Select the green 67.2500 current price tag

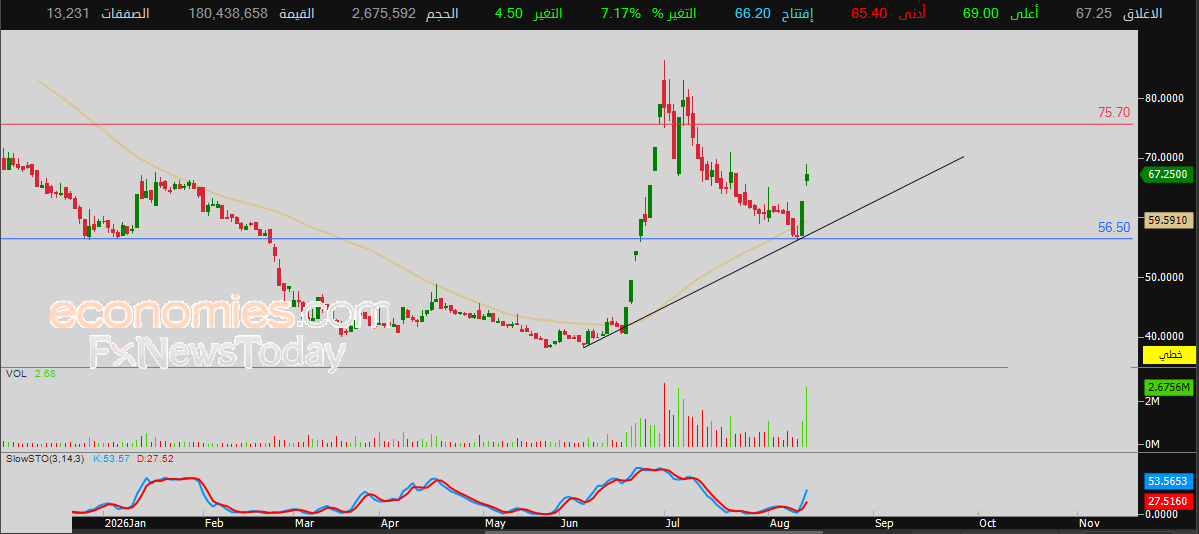tap(1167, 174)
